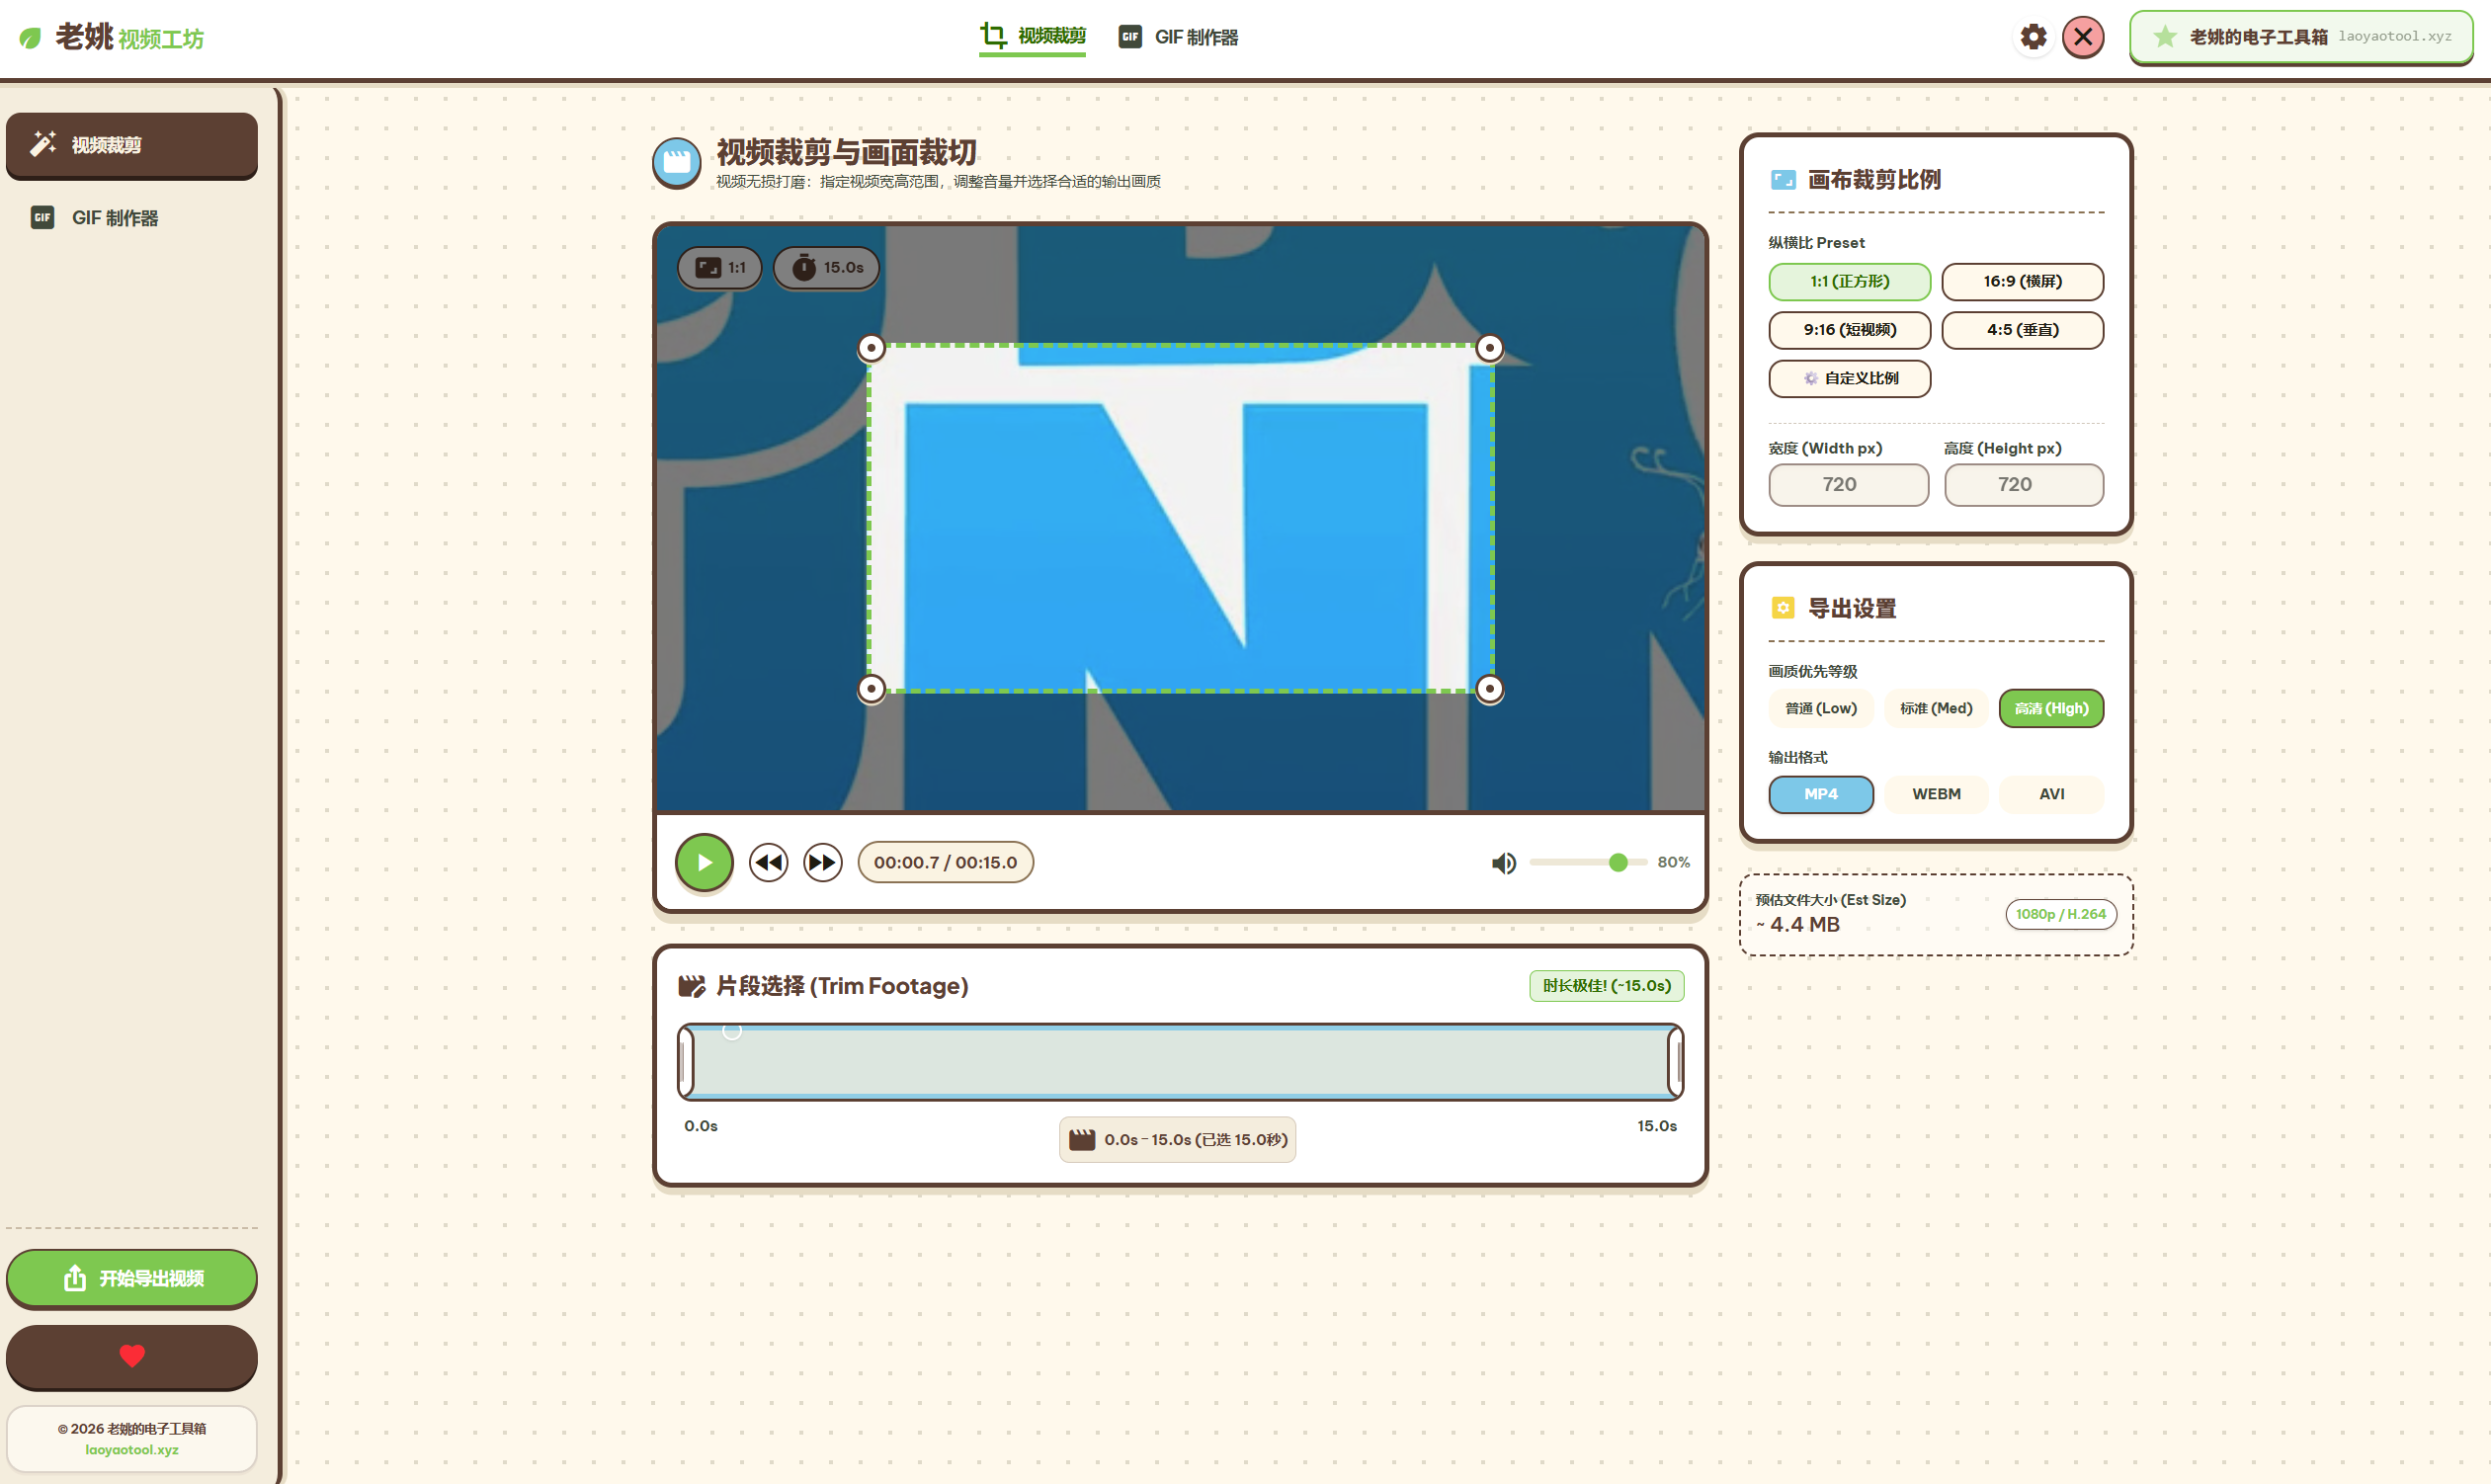The width and height of the screenshot is (2491, 1484).
Task: Switch to the 视频裁剪 top tab
Action: pos(1032,37)
